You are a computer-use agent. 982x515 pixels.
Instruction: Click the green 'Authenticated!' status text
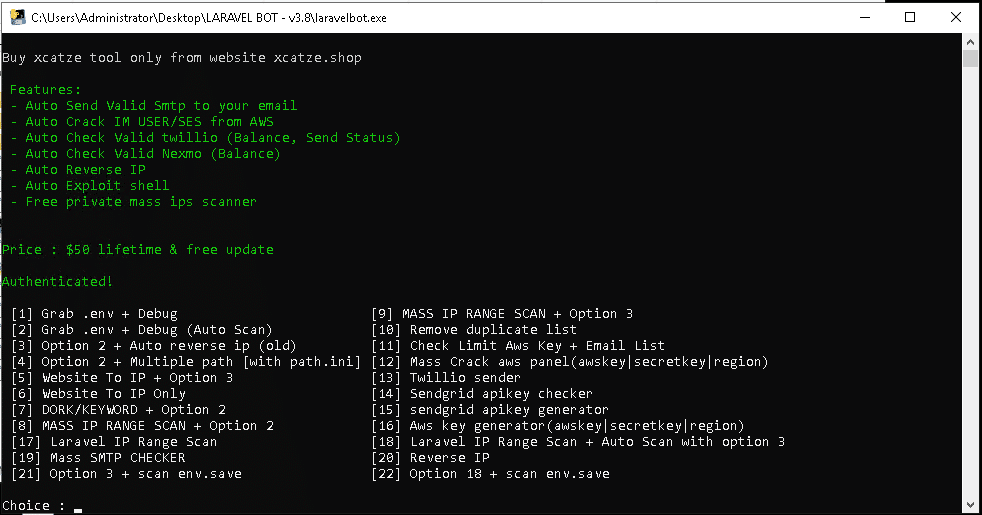(x=58, y=282)
